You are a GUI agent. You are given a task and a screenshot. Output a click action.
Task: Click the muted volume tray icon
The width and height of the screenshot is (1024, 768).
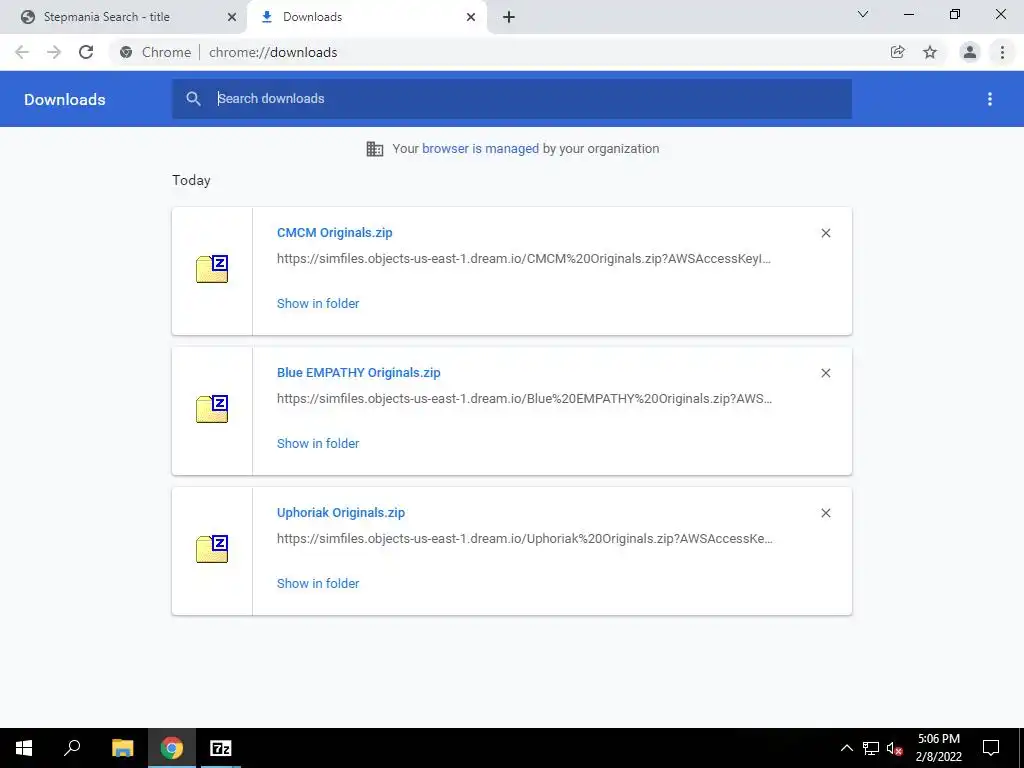pos(895,748)
